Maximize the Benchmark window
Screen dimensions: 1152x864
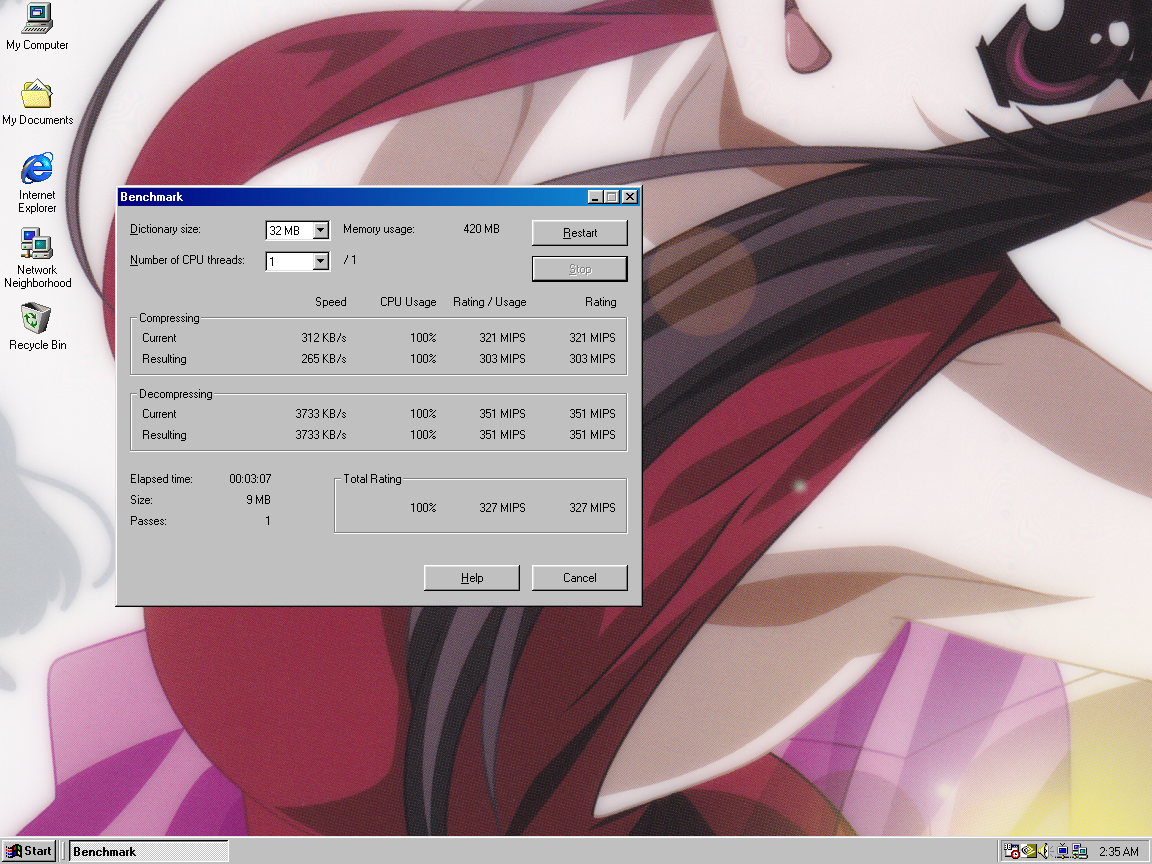[612, 197]
